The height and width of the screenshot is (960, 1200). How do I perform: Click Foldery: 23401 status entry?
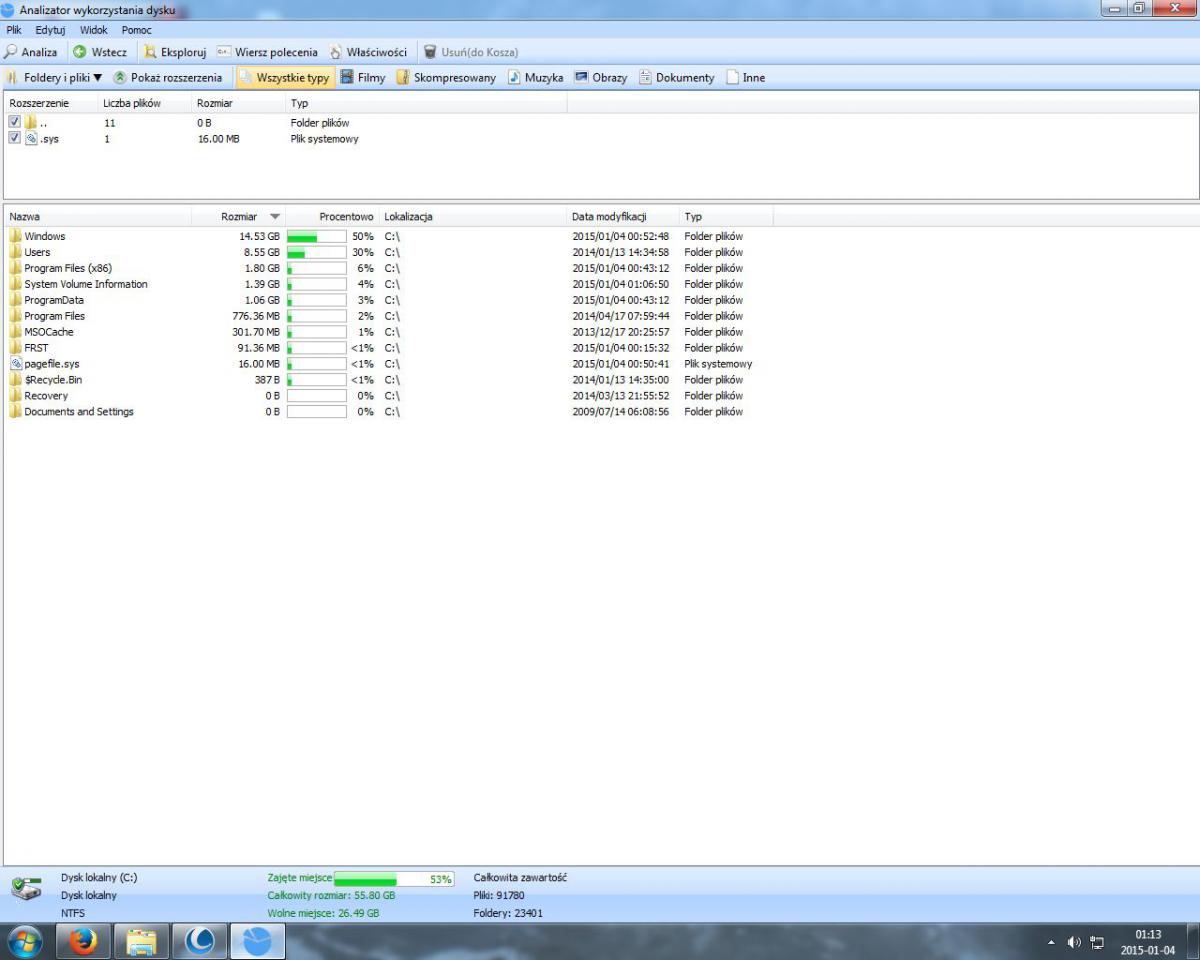pos(508,913)
